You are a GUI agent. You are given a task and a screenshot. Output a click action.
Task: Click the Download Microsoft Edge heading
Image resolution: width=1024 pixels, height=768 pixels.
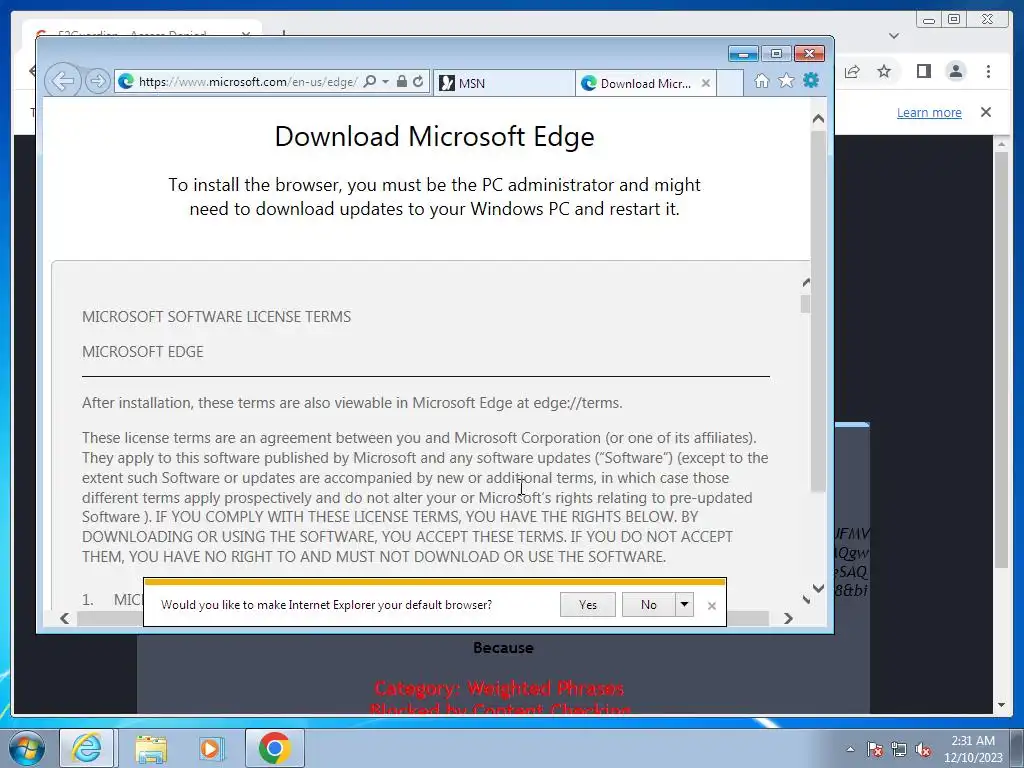point(434,136)
